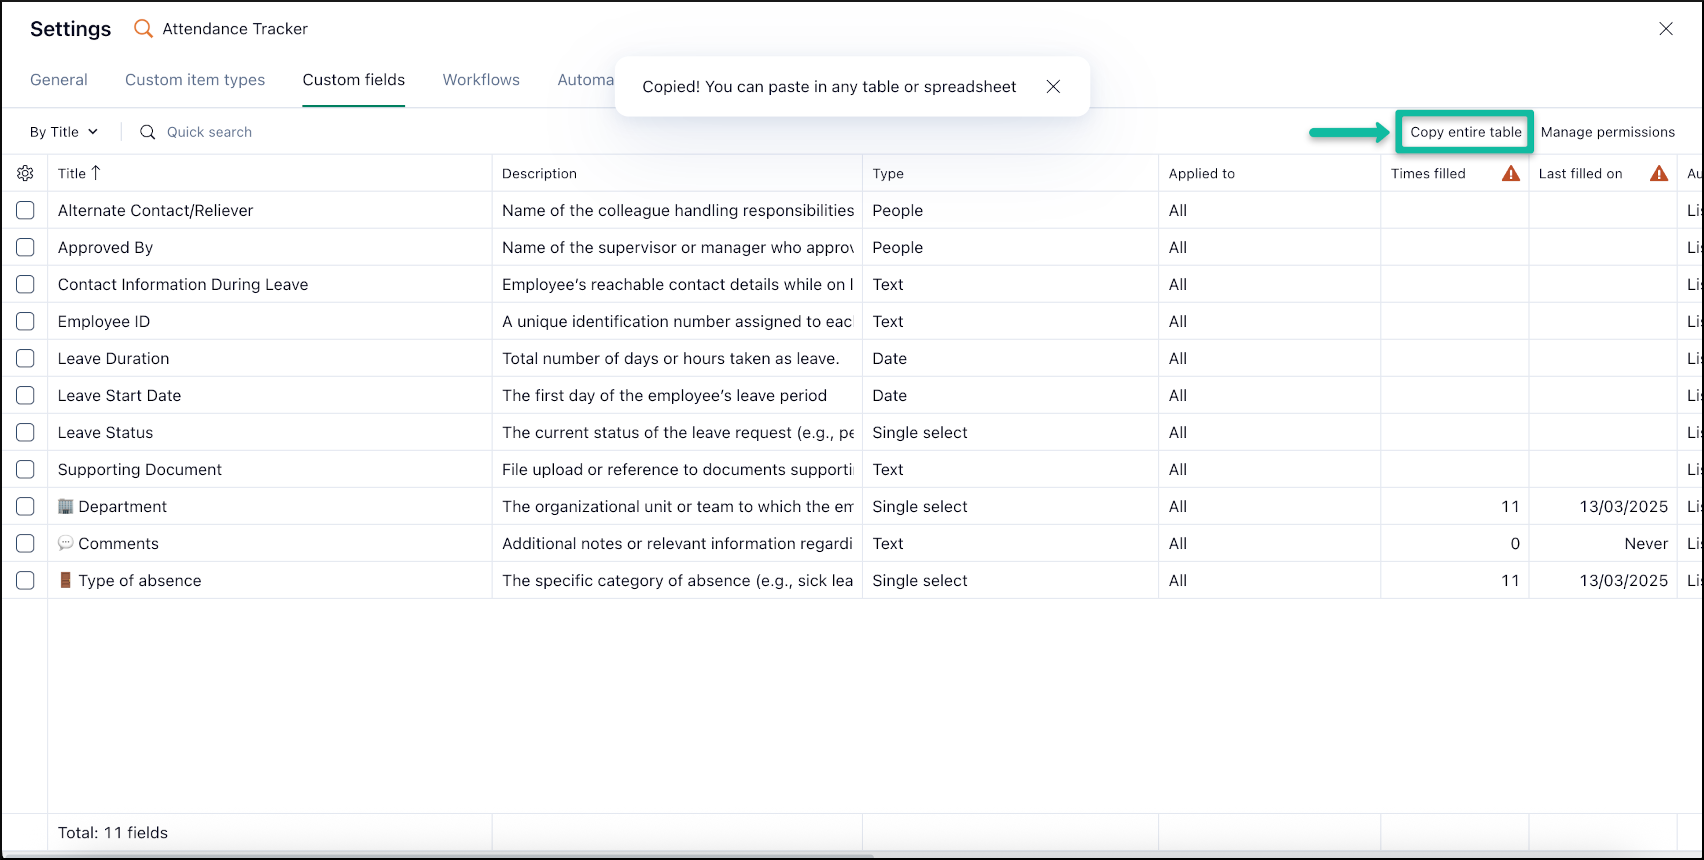Check the Alternate Contact/Reliever row checkbox
The image size is (1704, 860).
click(25, 210)
